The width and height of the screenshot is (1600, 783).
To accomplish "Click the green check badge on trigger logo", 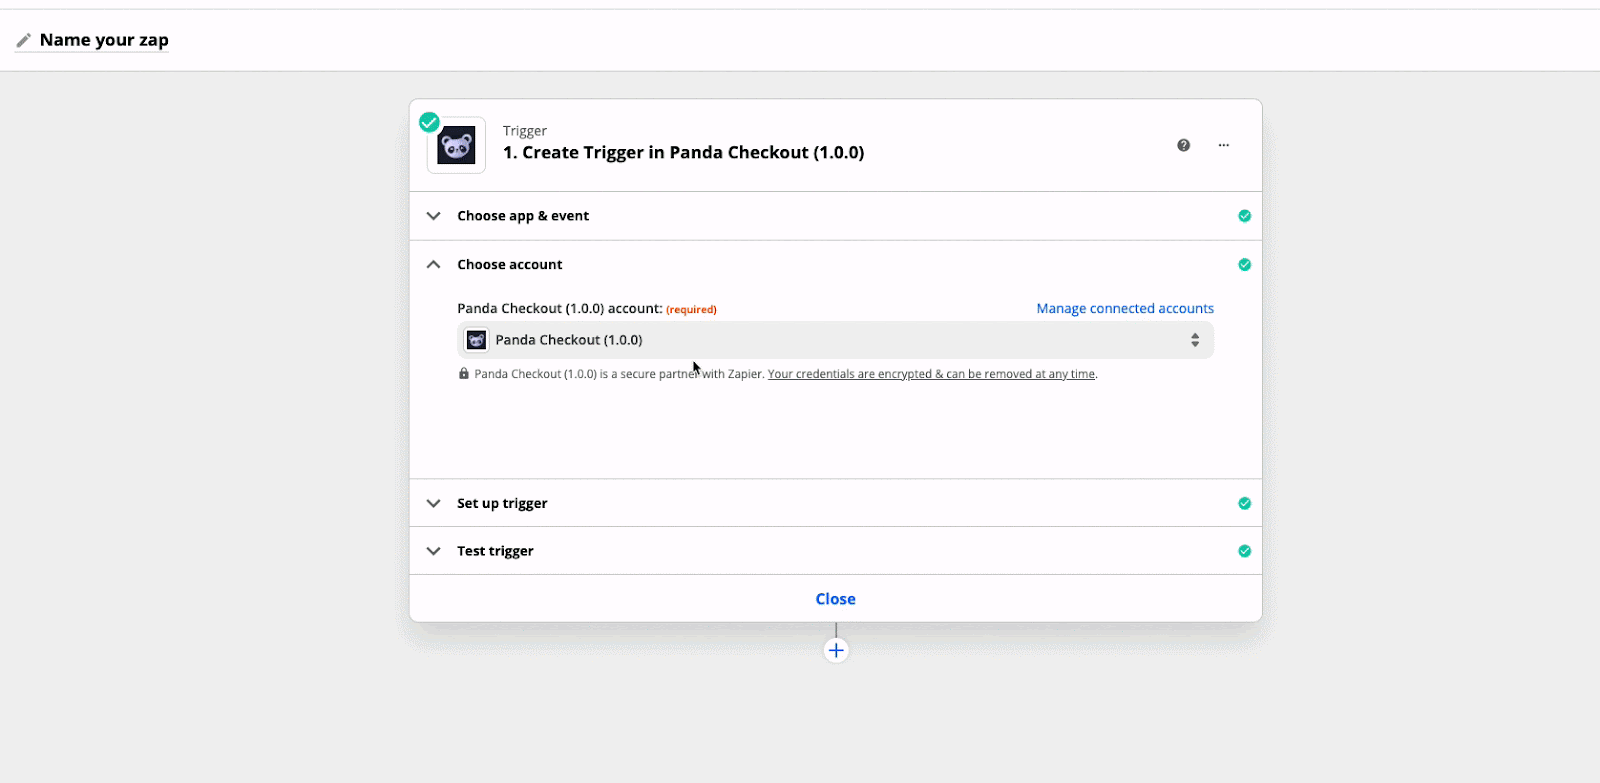I will (429, 122).
